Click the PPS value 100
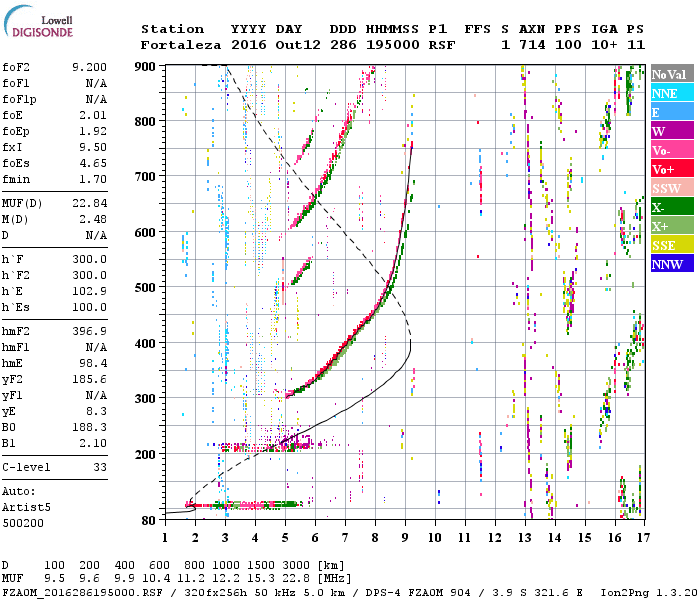The width and height of the screenshot is (700, 600). tap(568, 45)
